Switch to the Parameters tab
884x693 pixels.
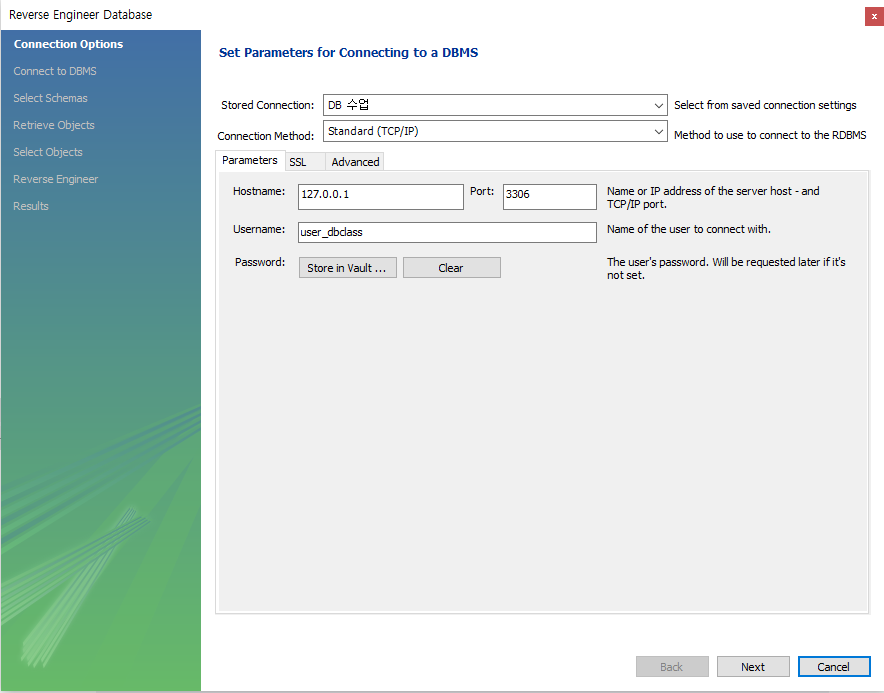[x=250, y=160]
